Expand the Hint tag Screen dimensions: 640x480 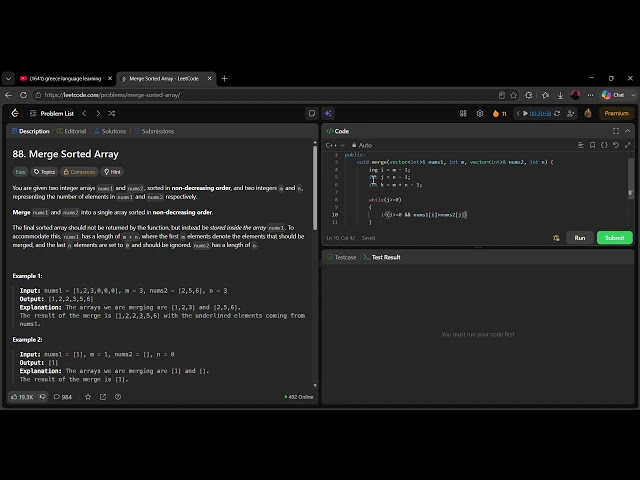point(112,172)
